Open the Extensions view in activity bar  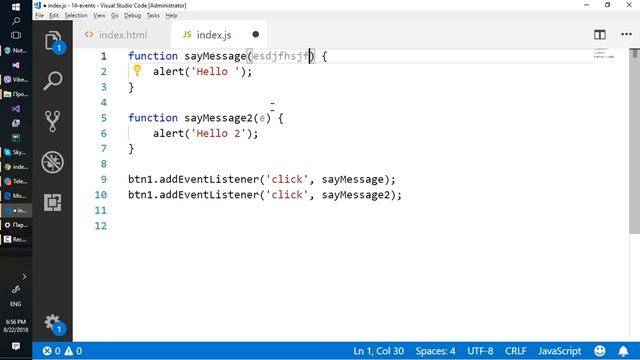coord(53,202)
